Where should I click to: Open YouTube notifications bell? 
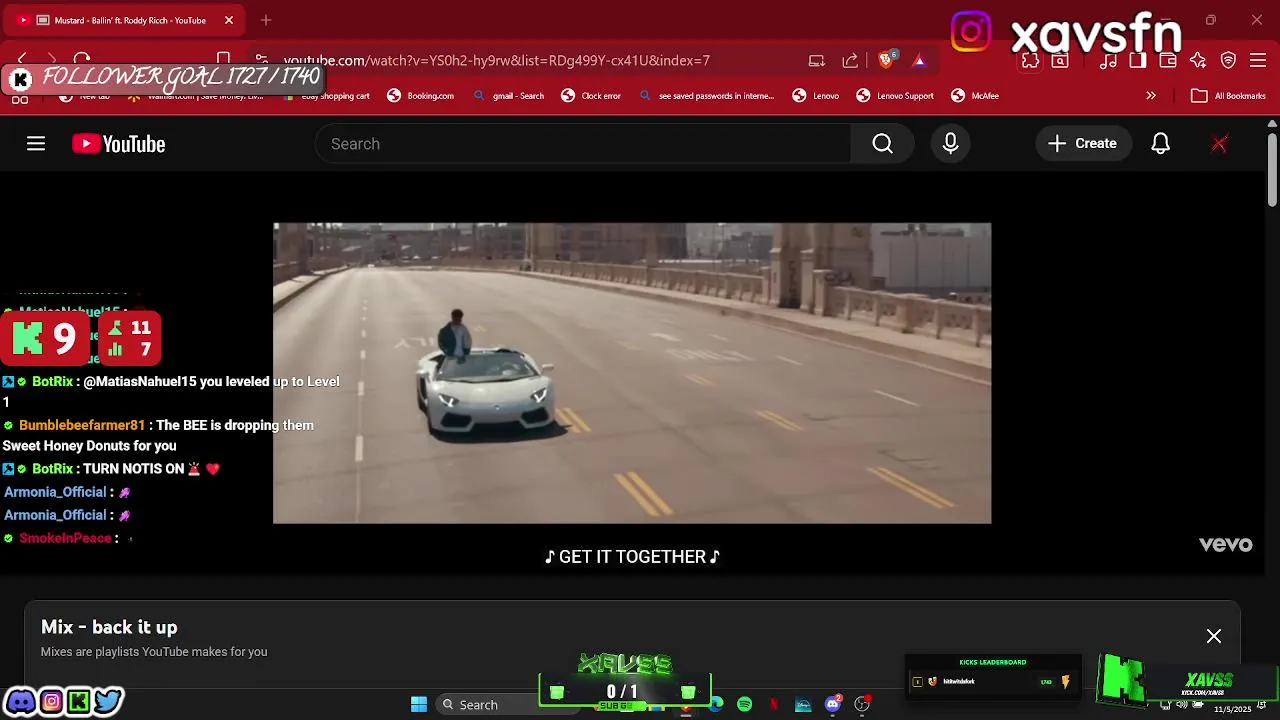click(x=1160, y=144)
